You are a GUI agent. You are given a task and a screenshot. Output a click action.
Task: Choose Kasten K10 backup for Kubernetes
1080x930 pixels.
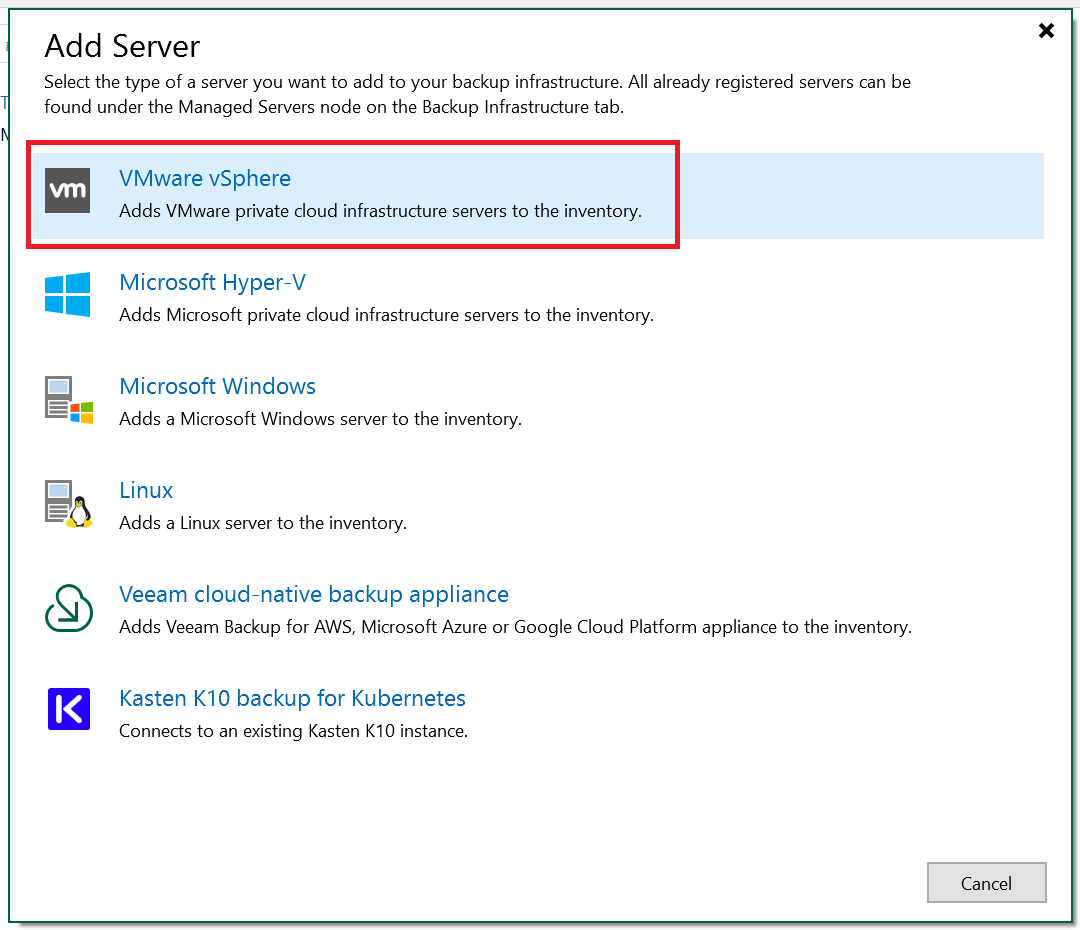point(293,699)
